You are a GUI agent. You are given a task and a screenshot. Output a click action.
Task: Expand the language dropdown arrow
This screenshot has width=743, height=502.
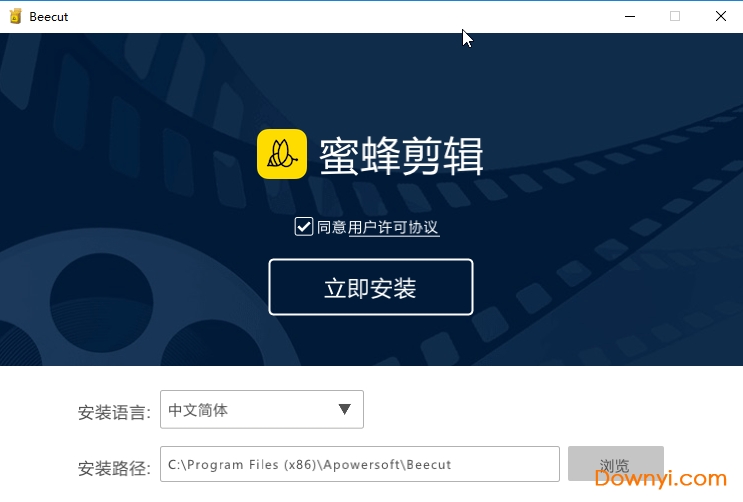(x=344, y=409)
